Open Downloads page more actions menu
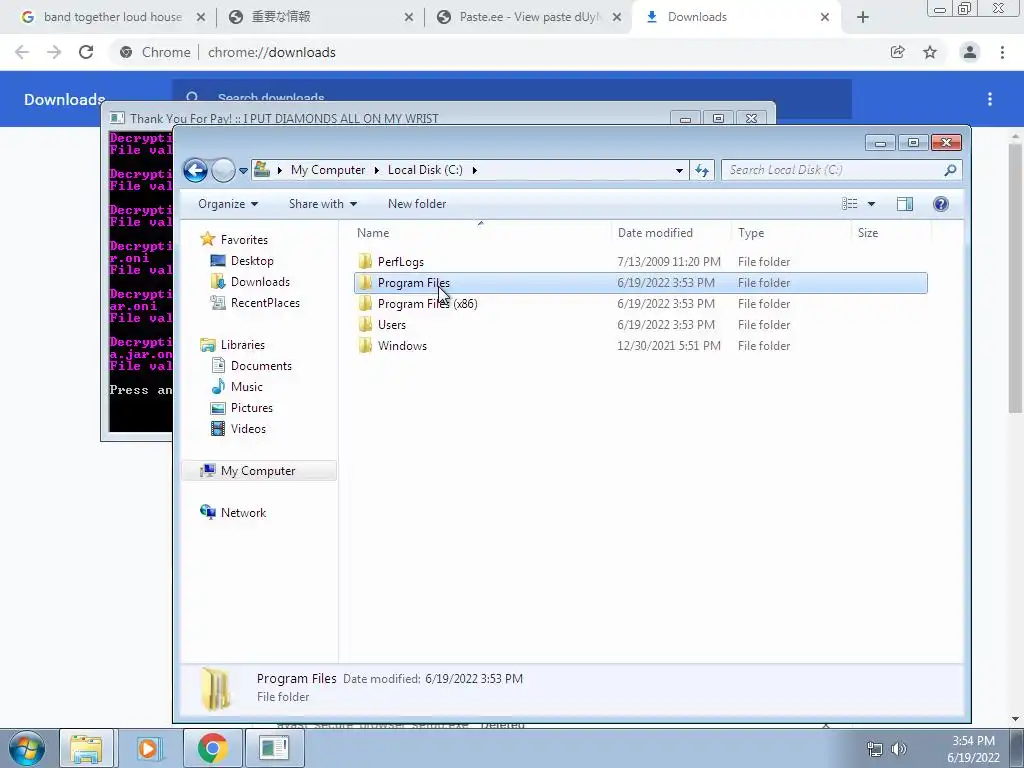 [x=990, y=99]
